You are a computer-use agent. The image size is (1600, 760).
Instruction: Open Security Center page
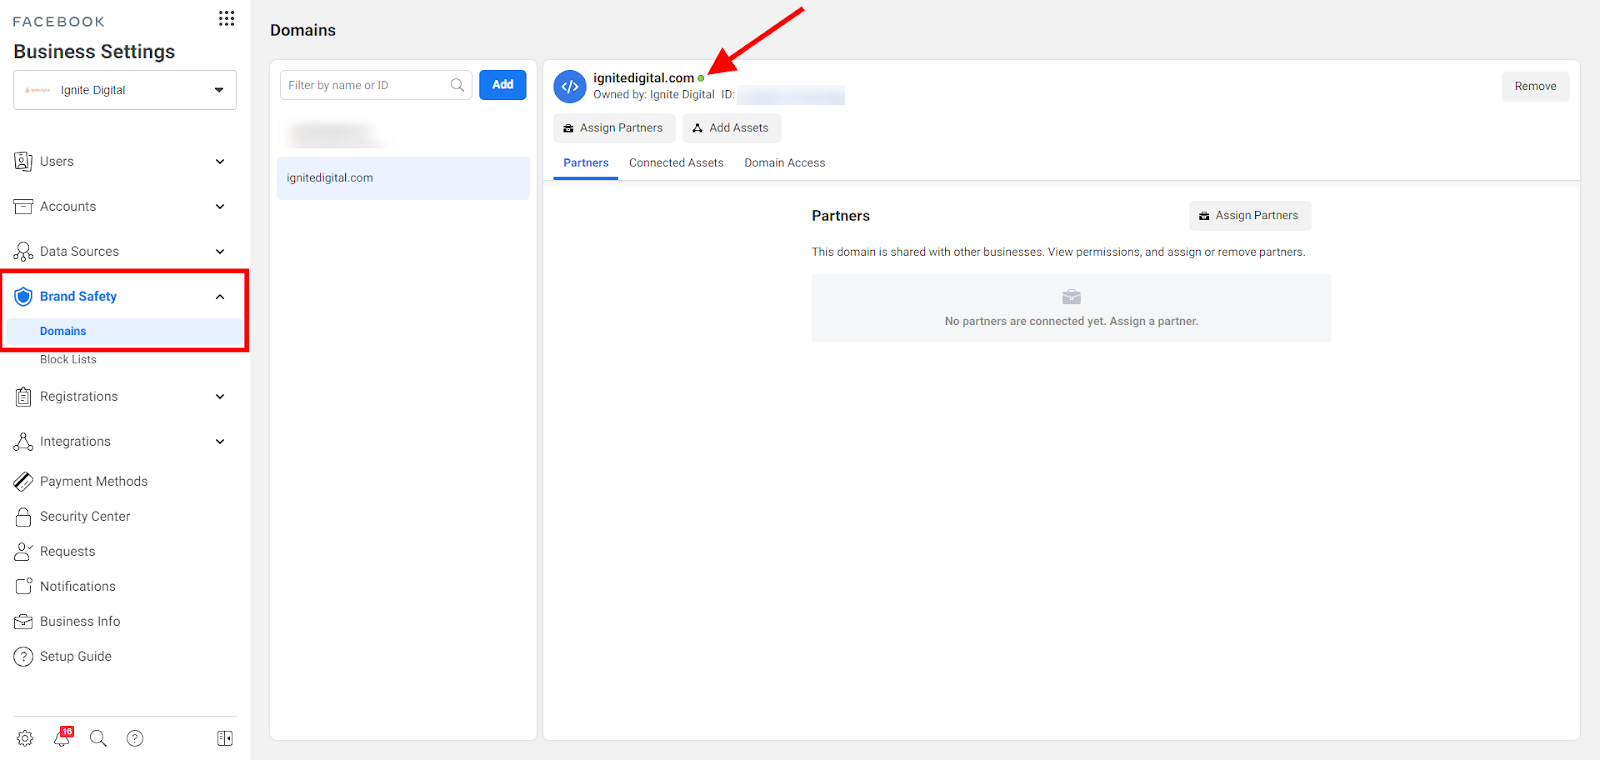(x=85, y=517)
